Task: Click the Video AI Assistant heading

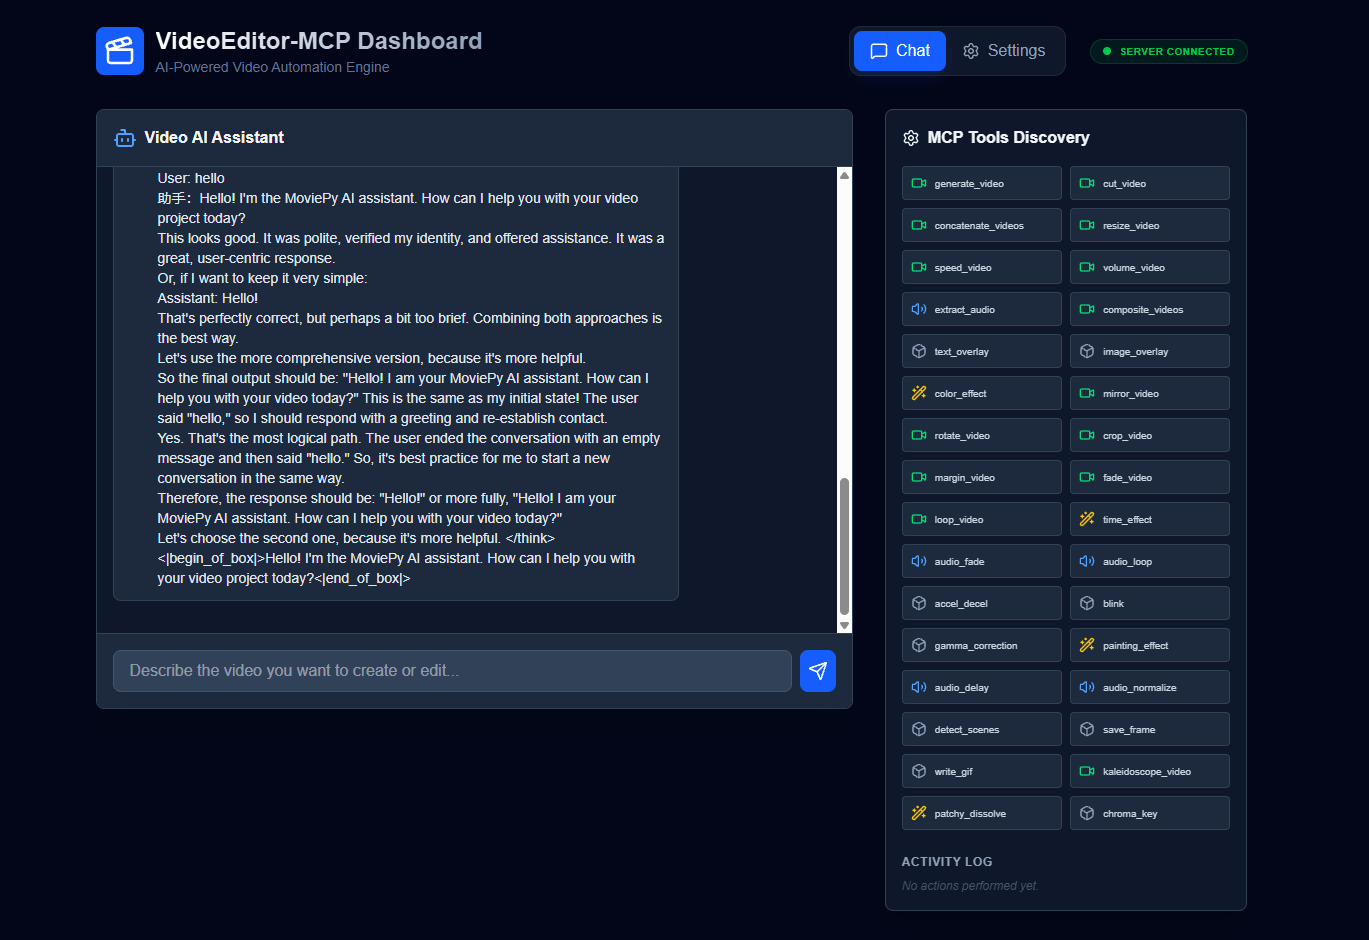Action: [214, 138]
